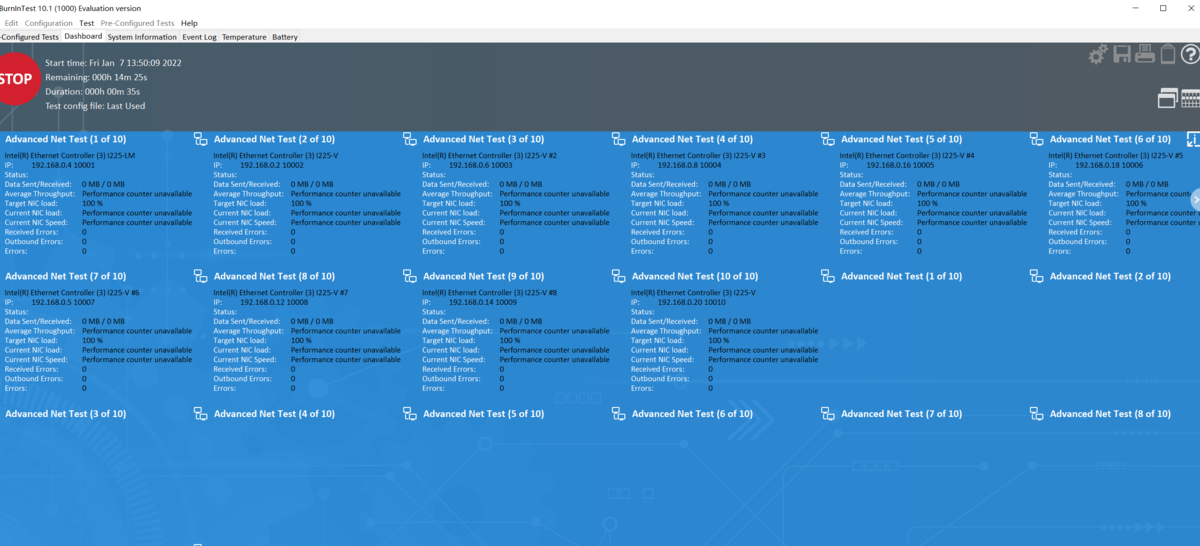Switch to the Battery tab
Image resolution: width=1200 pixels, height=546 pixels.
click(x=285, y=37)
